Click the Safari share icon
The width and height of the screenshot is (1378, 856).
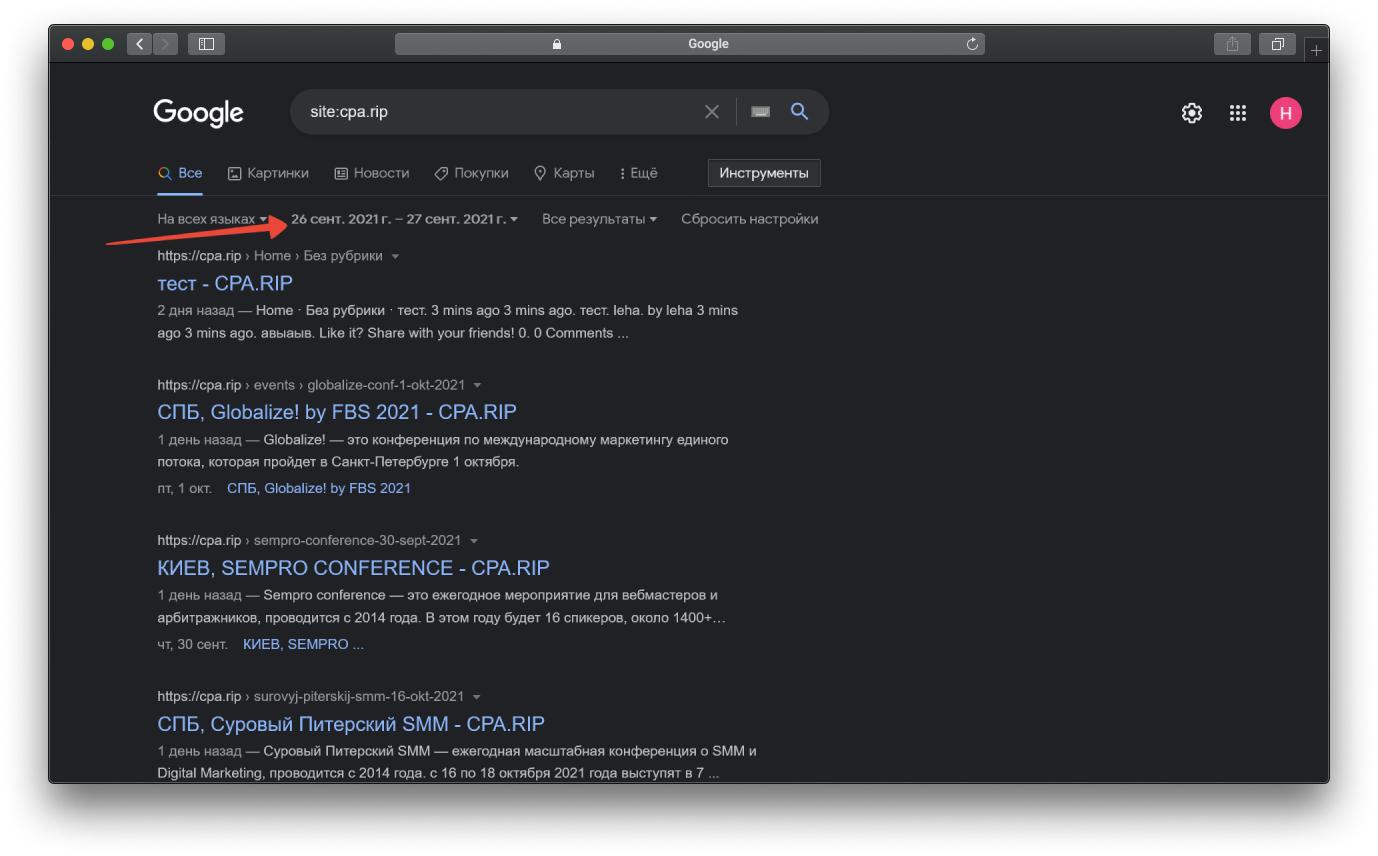click(x=1232, y=44)
